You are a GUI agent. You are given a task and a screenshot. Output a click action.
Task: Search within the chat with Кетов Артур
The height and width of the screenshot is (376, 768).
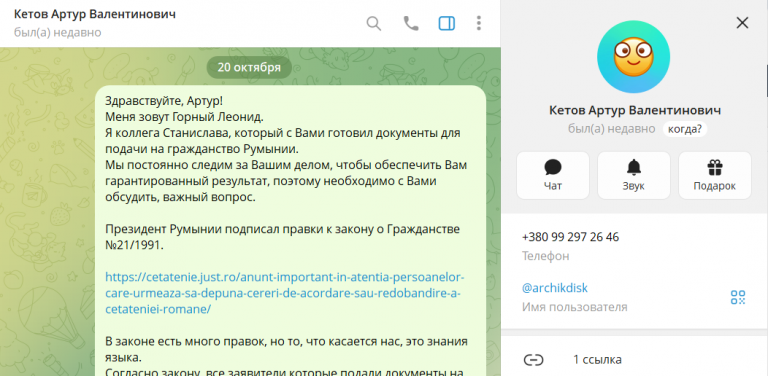pos(374,24)
